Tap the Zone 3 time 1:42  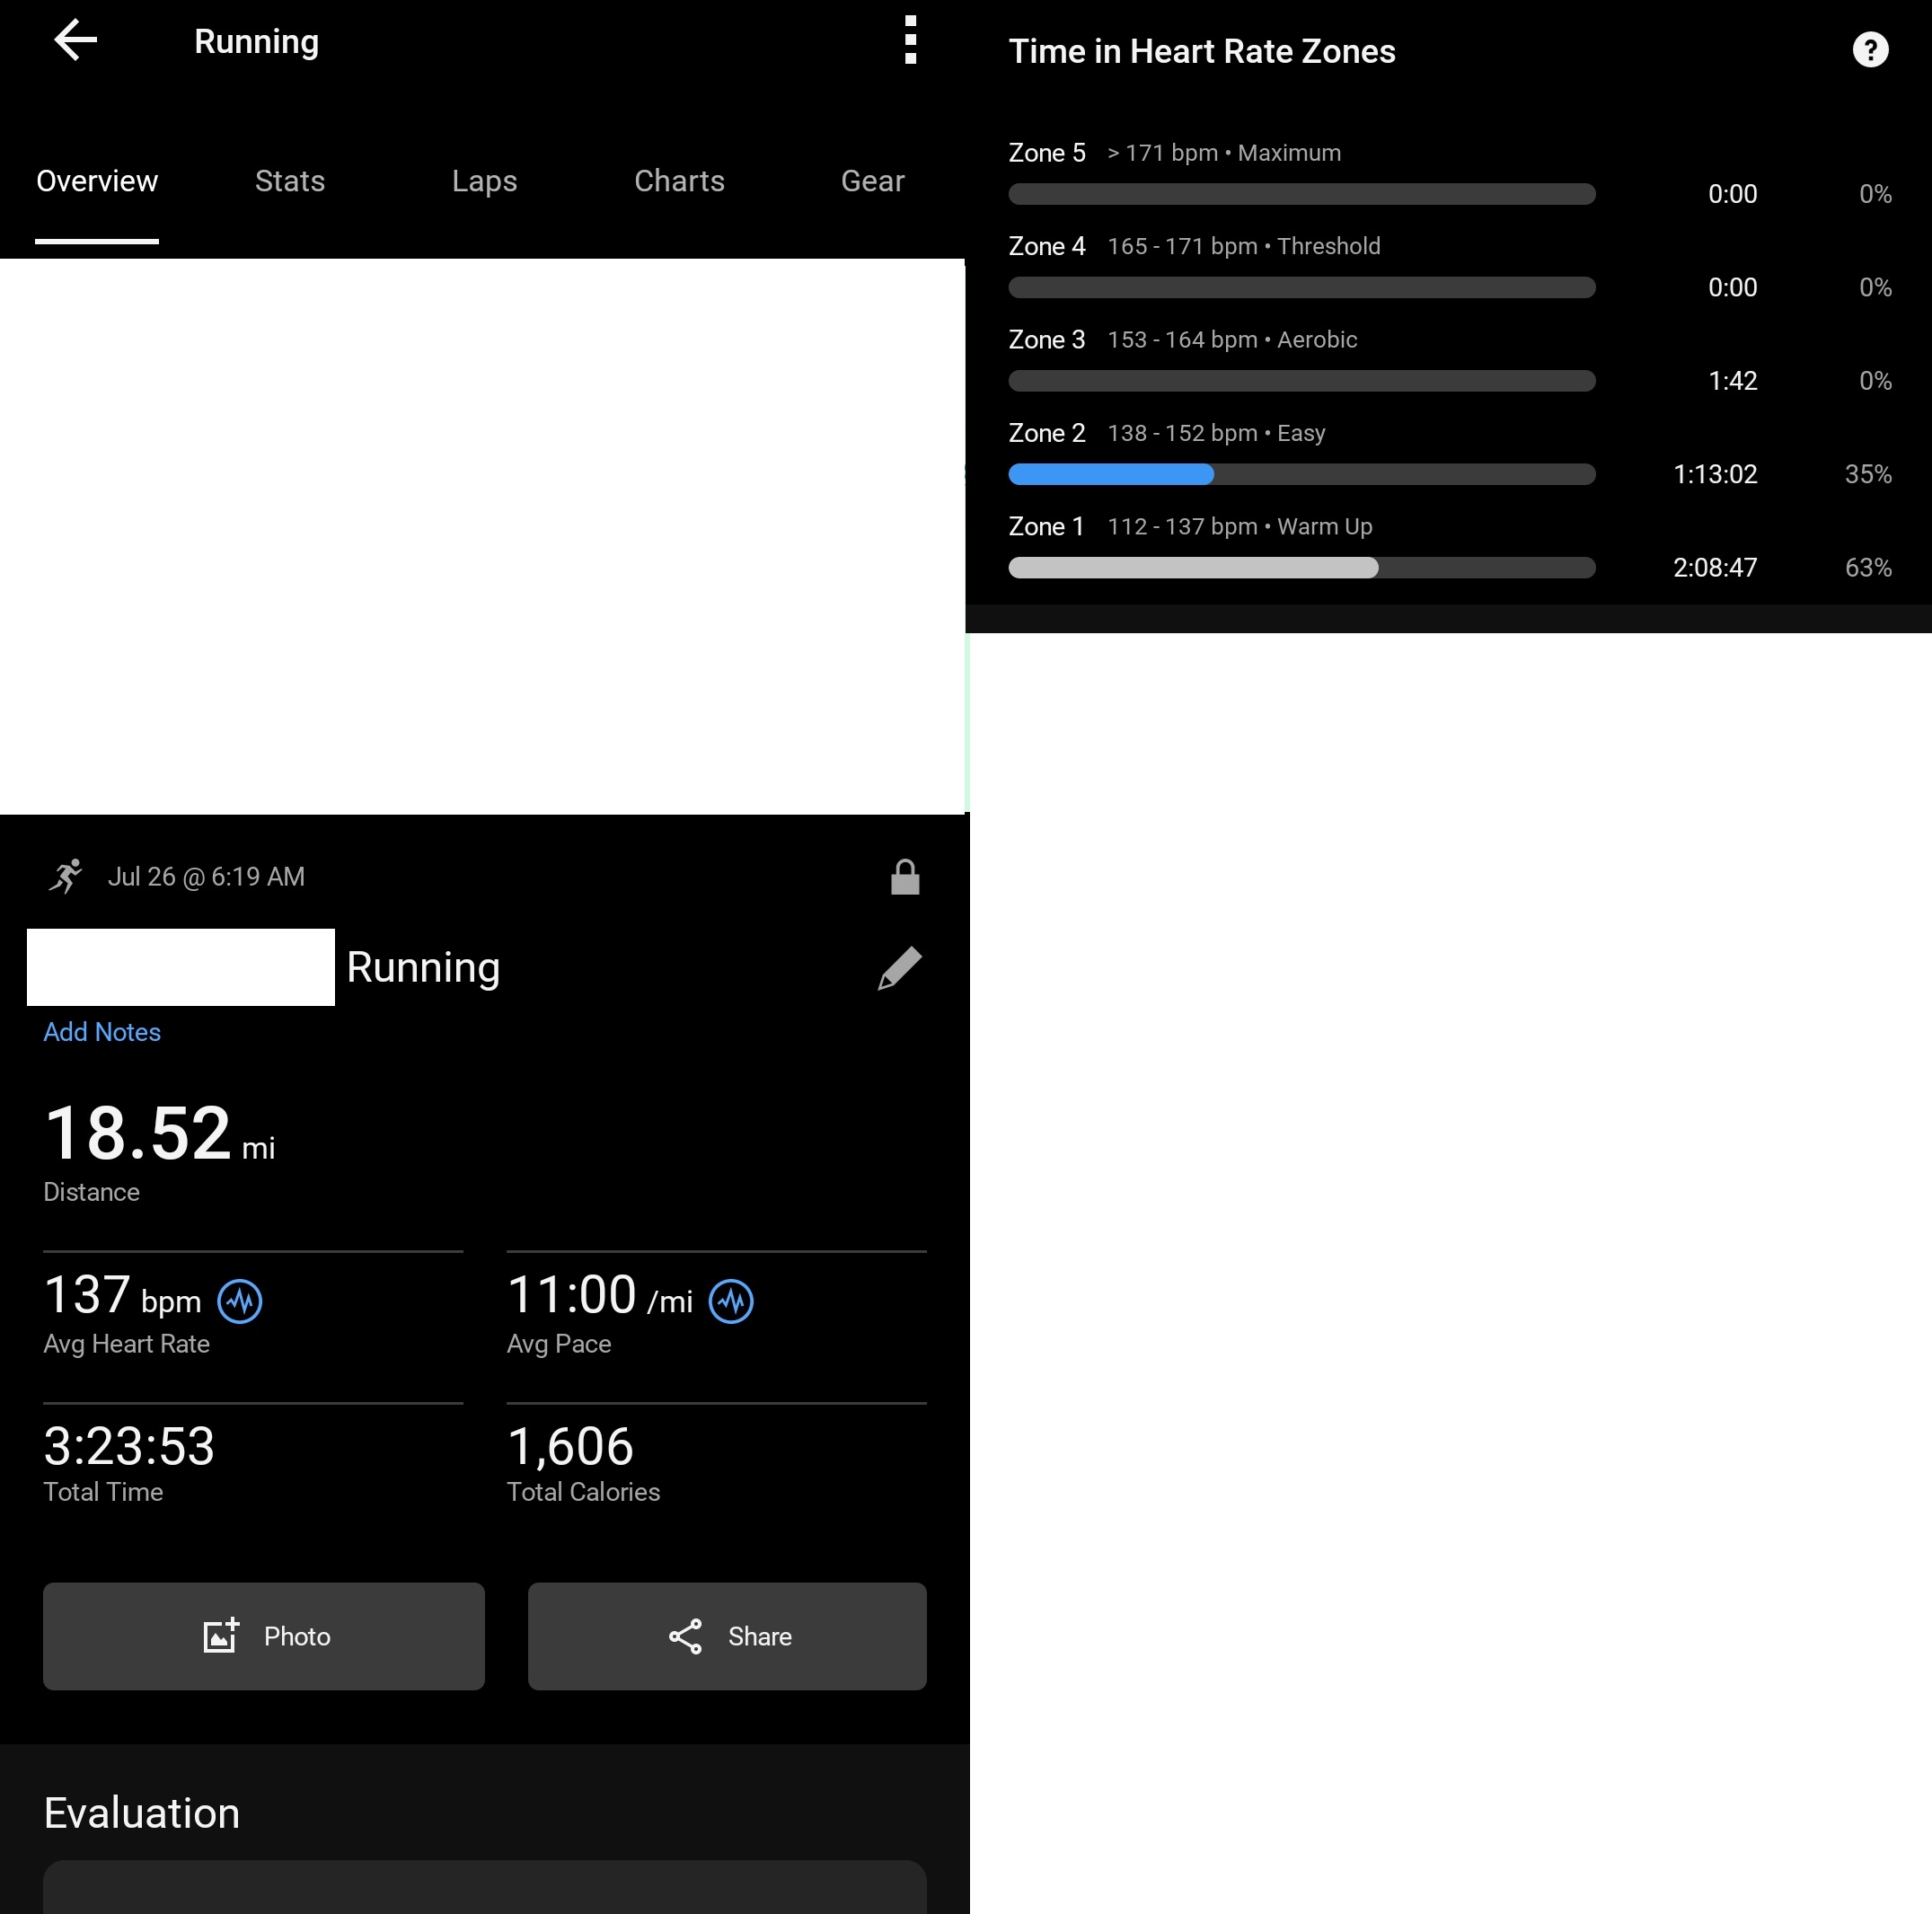coord(1732,381)
